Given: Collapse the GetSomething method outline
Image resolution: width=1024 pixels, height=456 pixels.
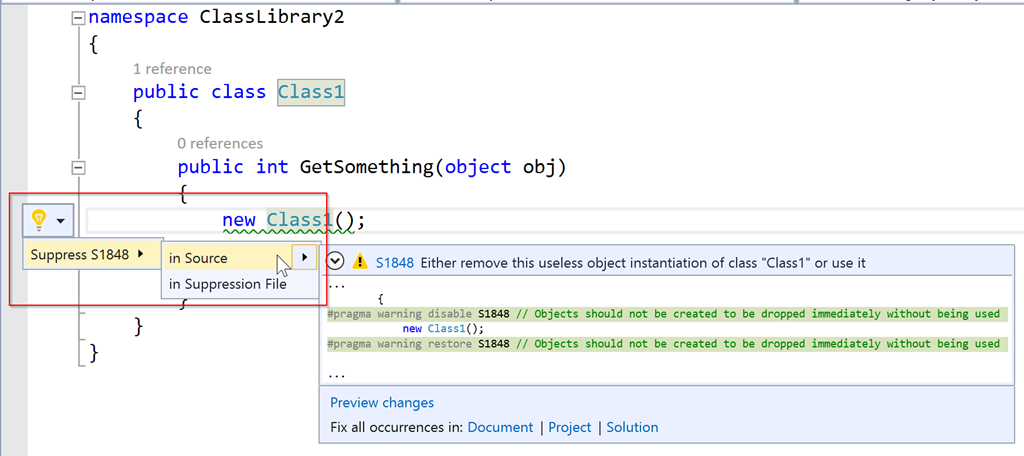Looking at the screenshot, I should point(77,168).
